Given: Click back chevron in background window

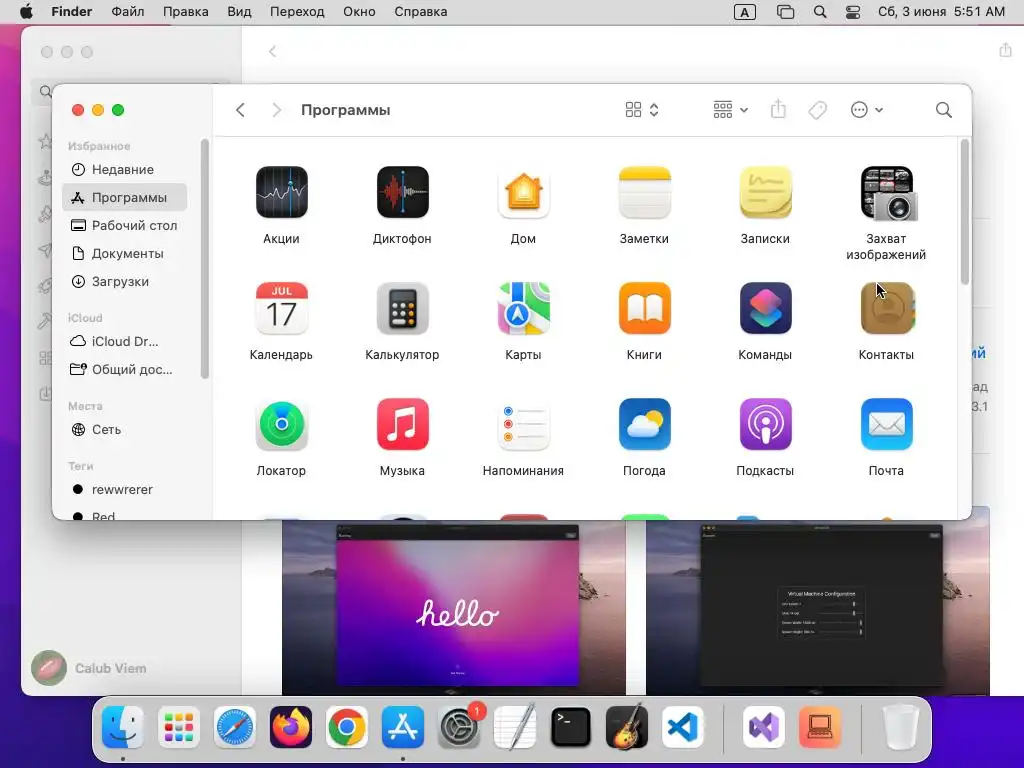Looking at the screenshot, I should coord(272,51).
